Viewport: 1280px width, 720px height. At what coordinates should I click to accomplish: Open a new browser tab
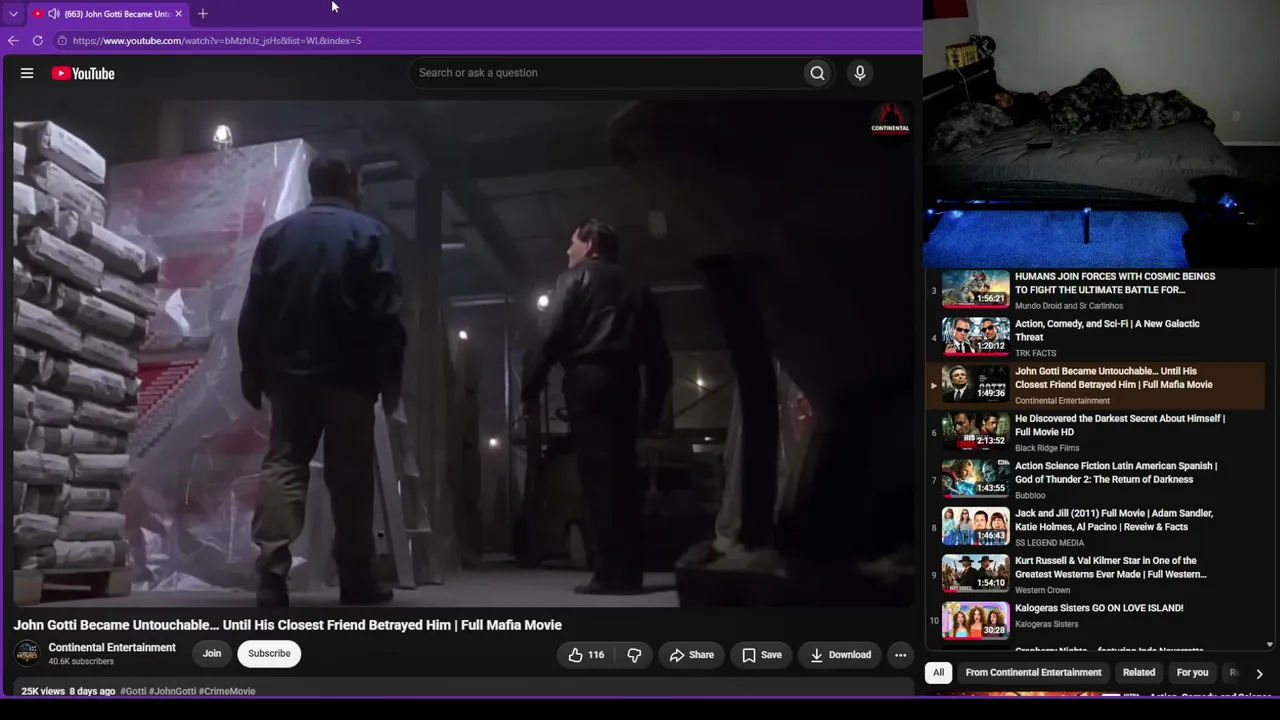(203, 14)
